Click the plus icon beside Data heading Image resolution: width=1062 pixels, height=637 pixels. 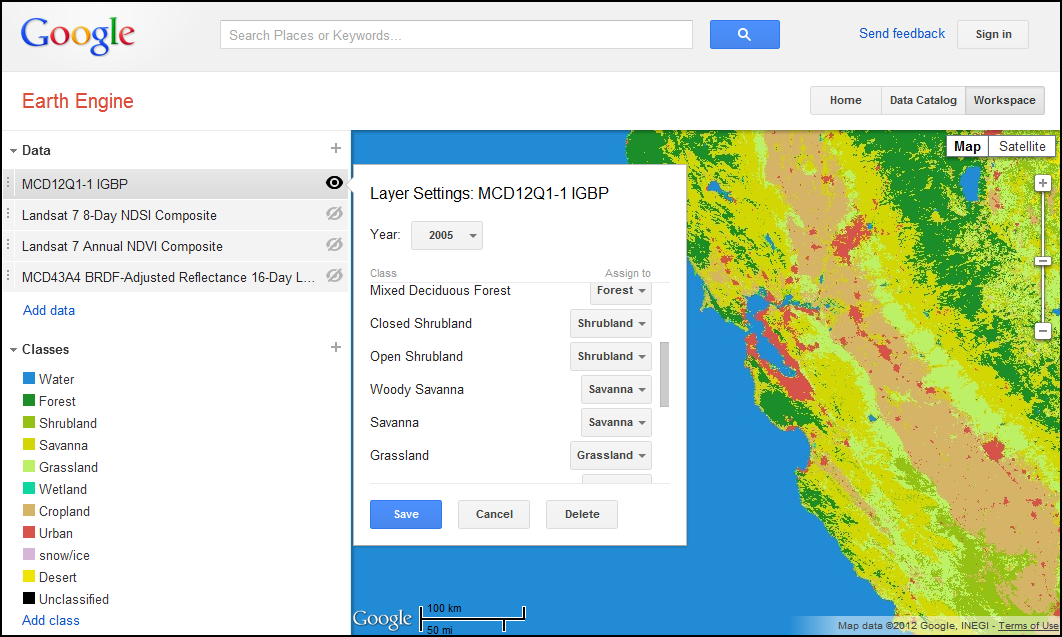[335, 148]
